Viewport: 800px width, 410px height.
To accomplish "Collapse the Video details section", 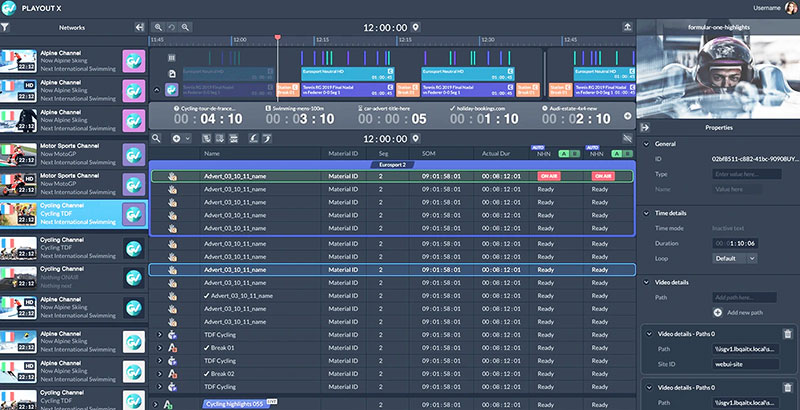I will coord(646,282).
